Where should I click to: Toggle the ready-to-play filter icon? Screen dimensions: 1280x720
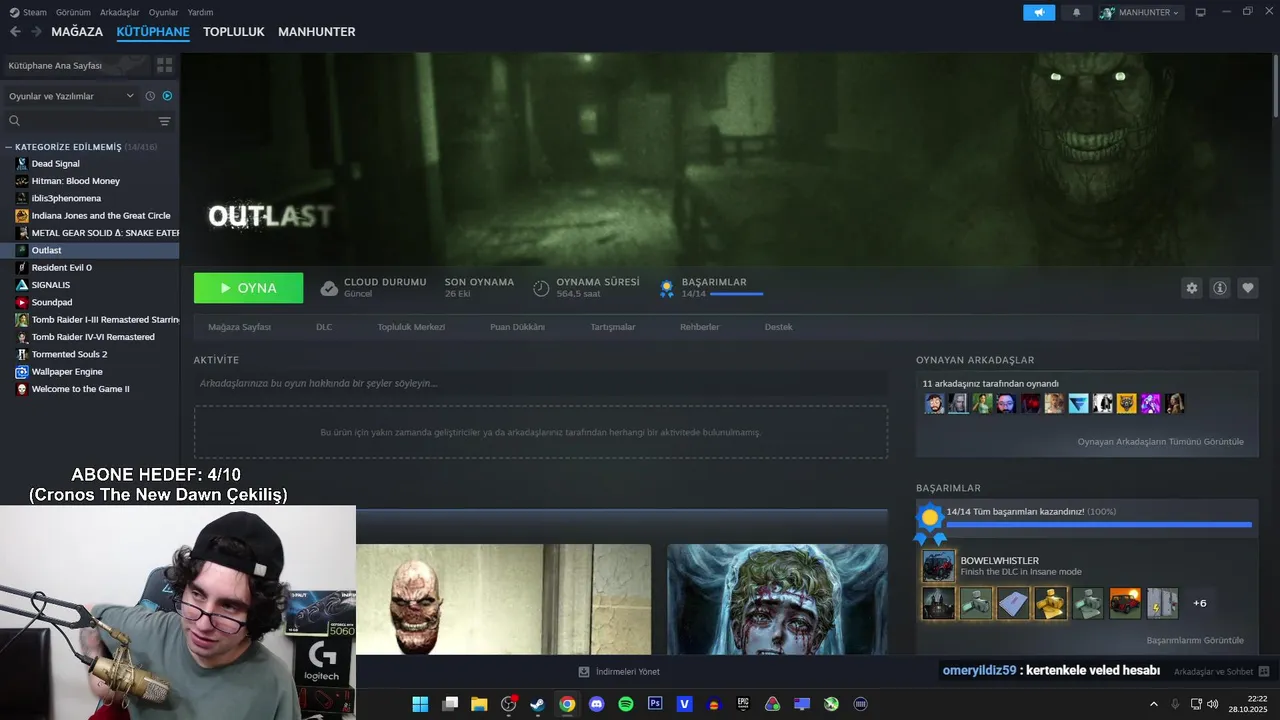coord(167,96)
